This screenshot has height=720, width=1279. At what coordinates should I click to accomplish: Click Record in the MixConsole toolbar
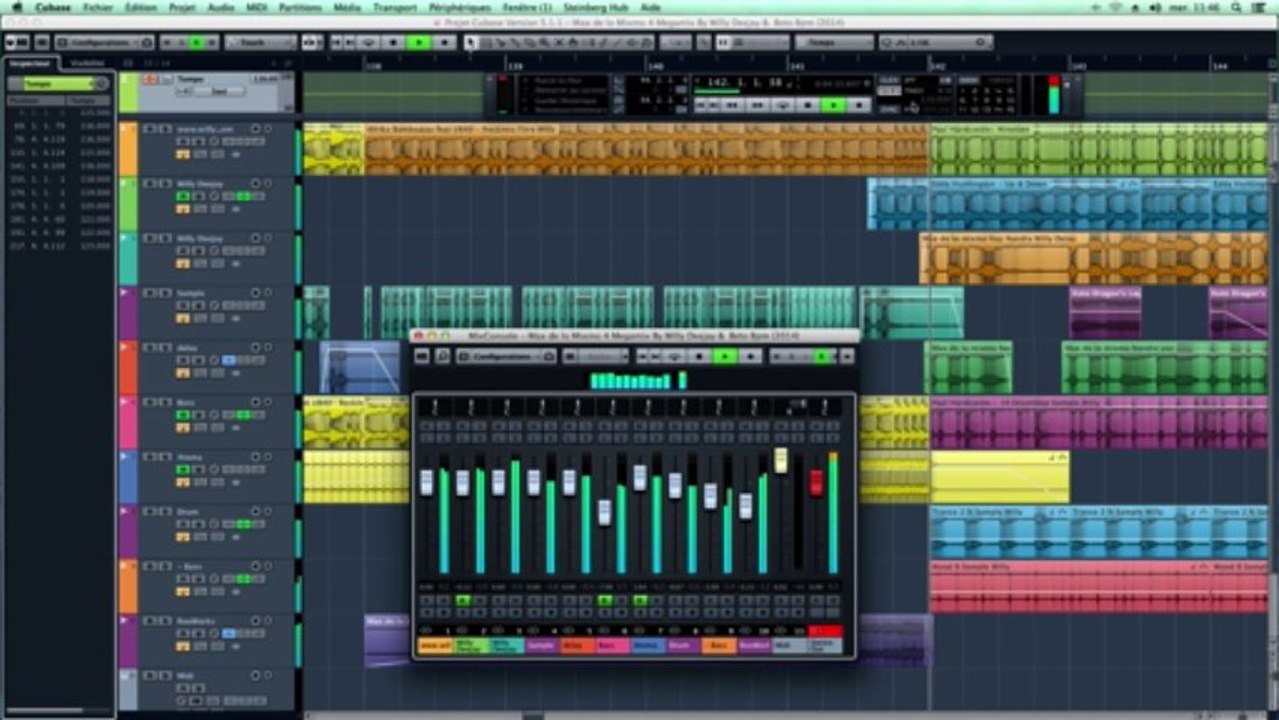(x=751, y=356)
